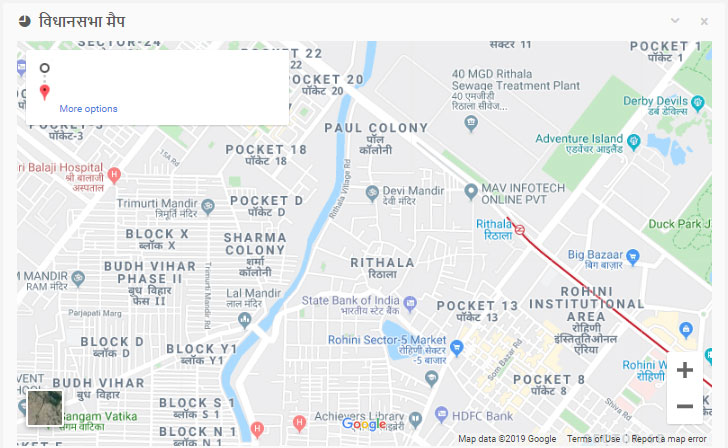Select the Big Bazaar shopping pin
The image size is (728, 448).
click(x=632, y=256)
